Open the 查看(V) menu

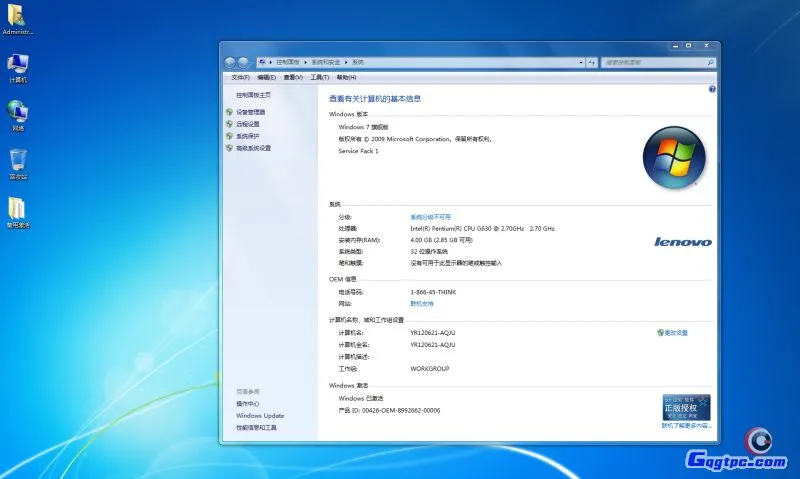(293, 78)
